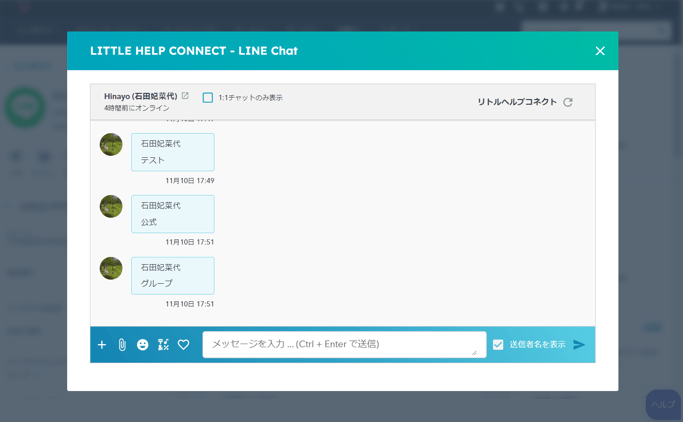Open the ヘルプ help button
Image resolution: width=683 pixels, height=422 pixels.
[663, 405]
